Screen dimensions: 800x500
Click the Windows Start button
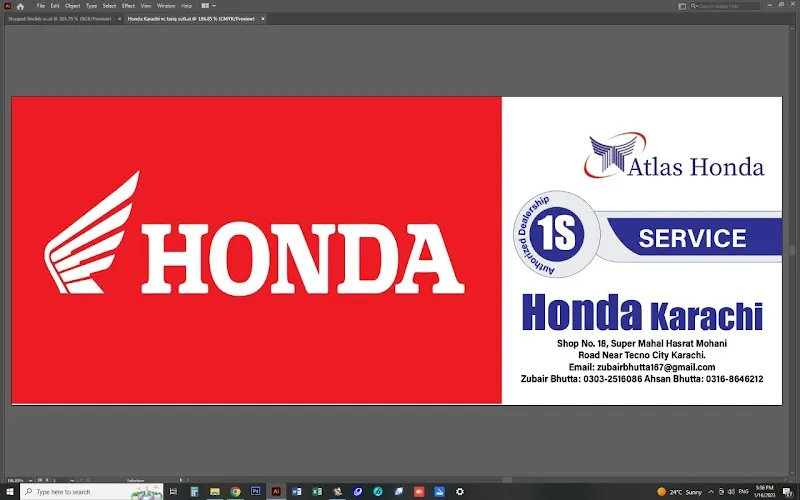[x=9, y=492]
